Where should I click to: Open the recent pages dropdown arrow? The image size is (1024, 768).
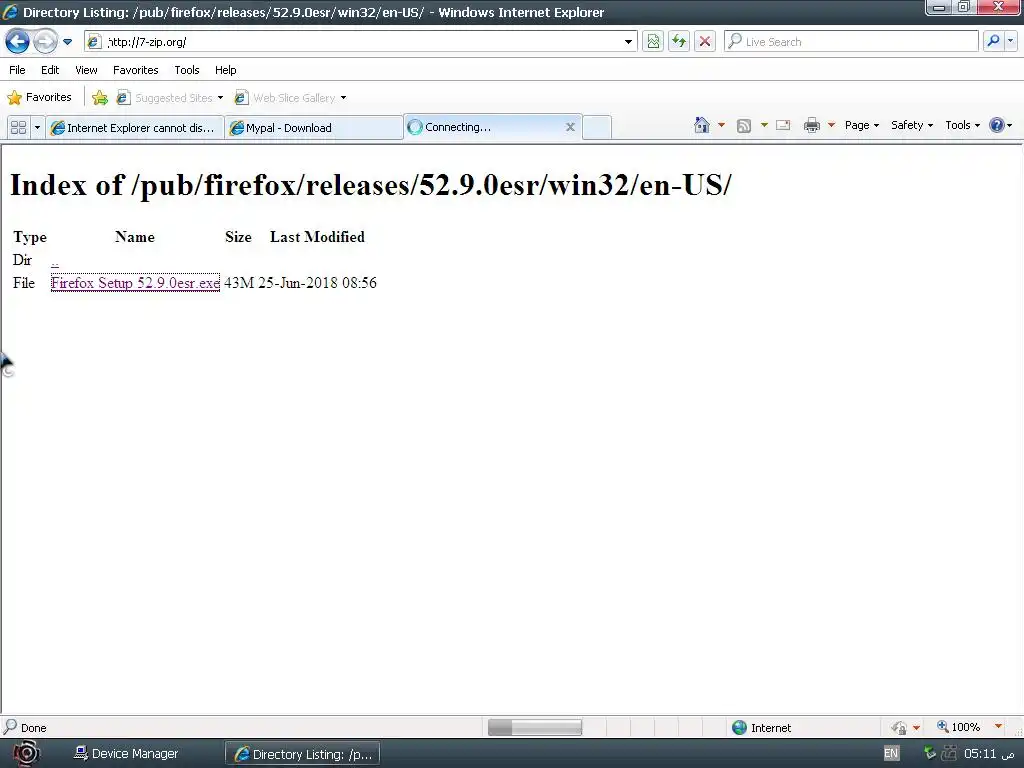pos(67,42)
